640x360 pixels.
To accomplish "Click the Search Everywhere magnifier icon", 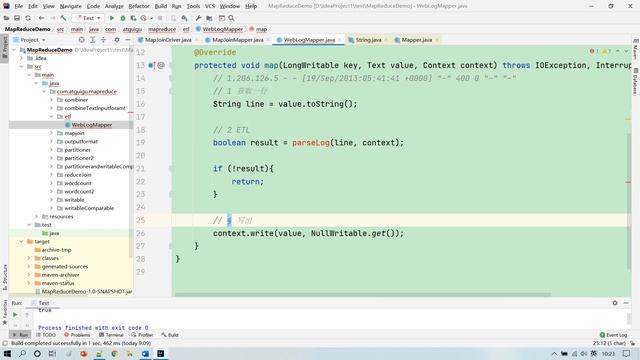I will coord(231,18).
